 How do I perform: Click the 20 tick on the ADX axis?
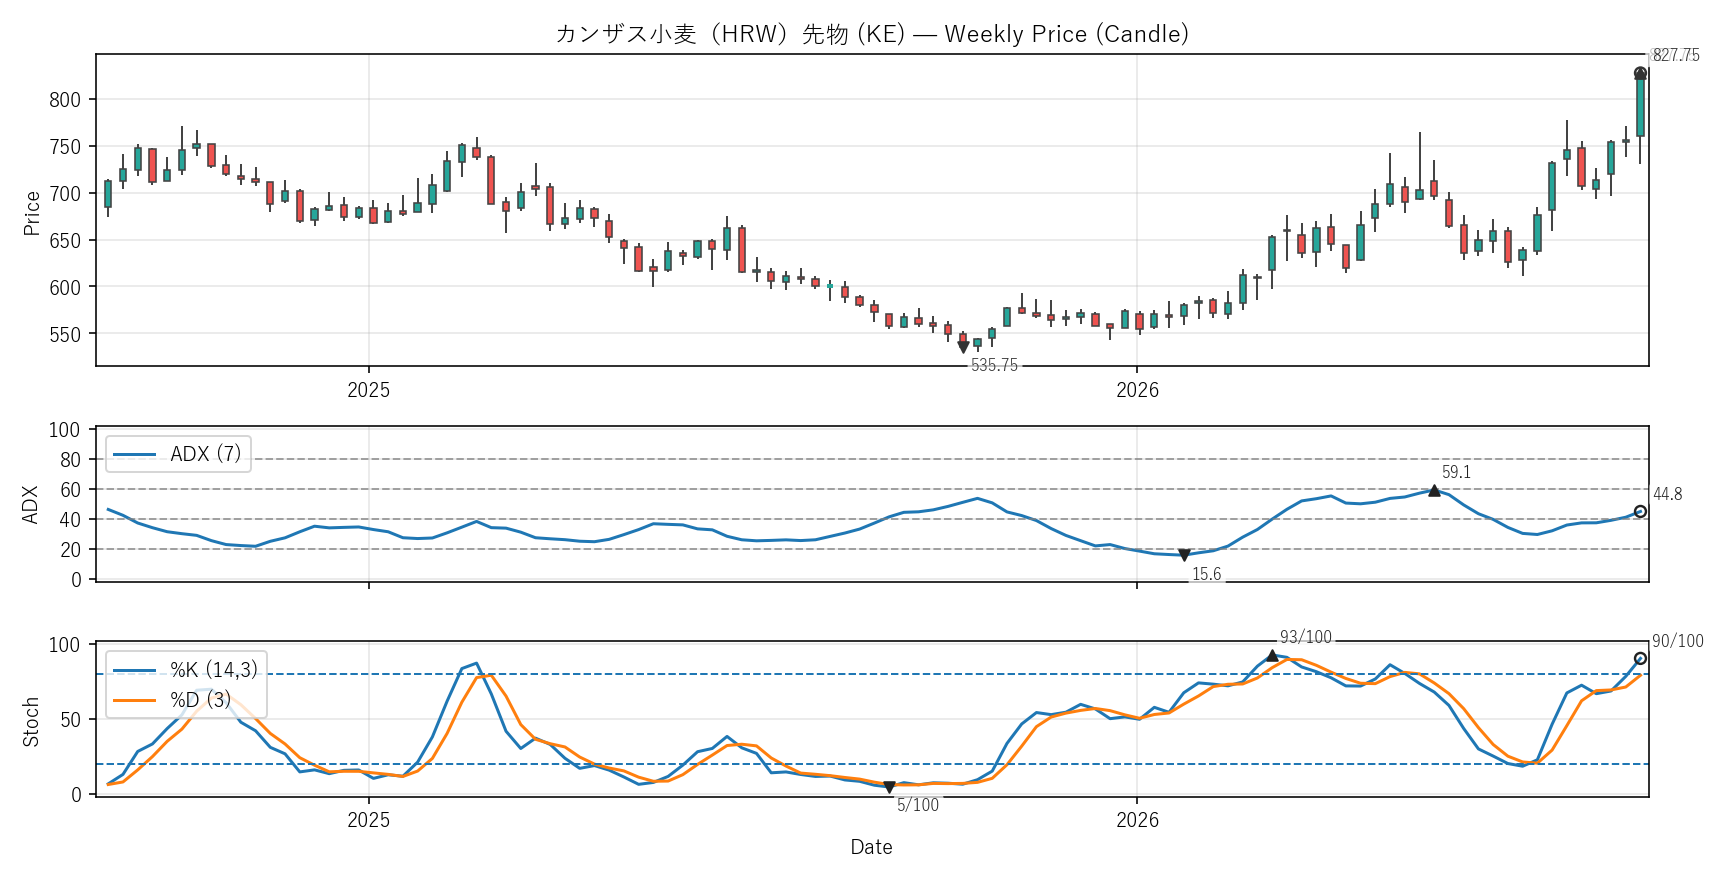pos(71,550)
